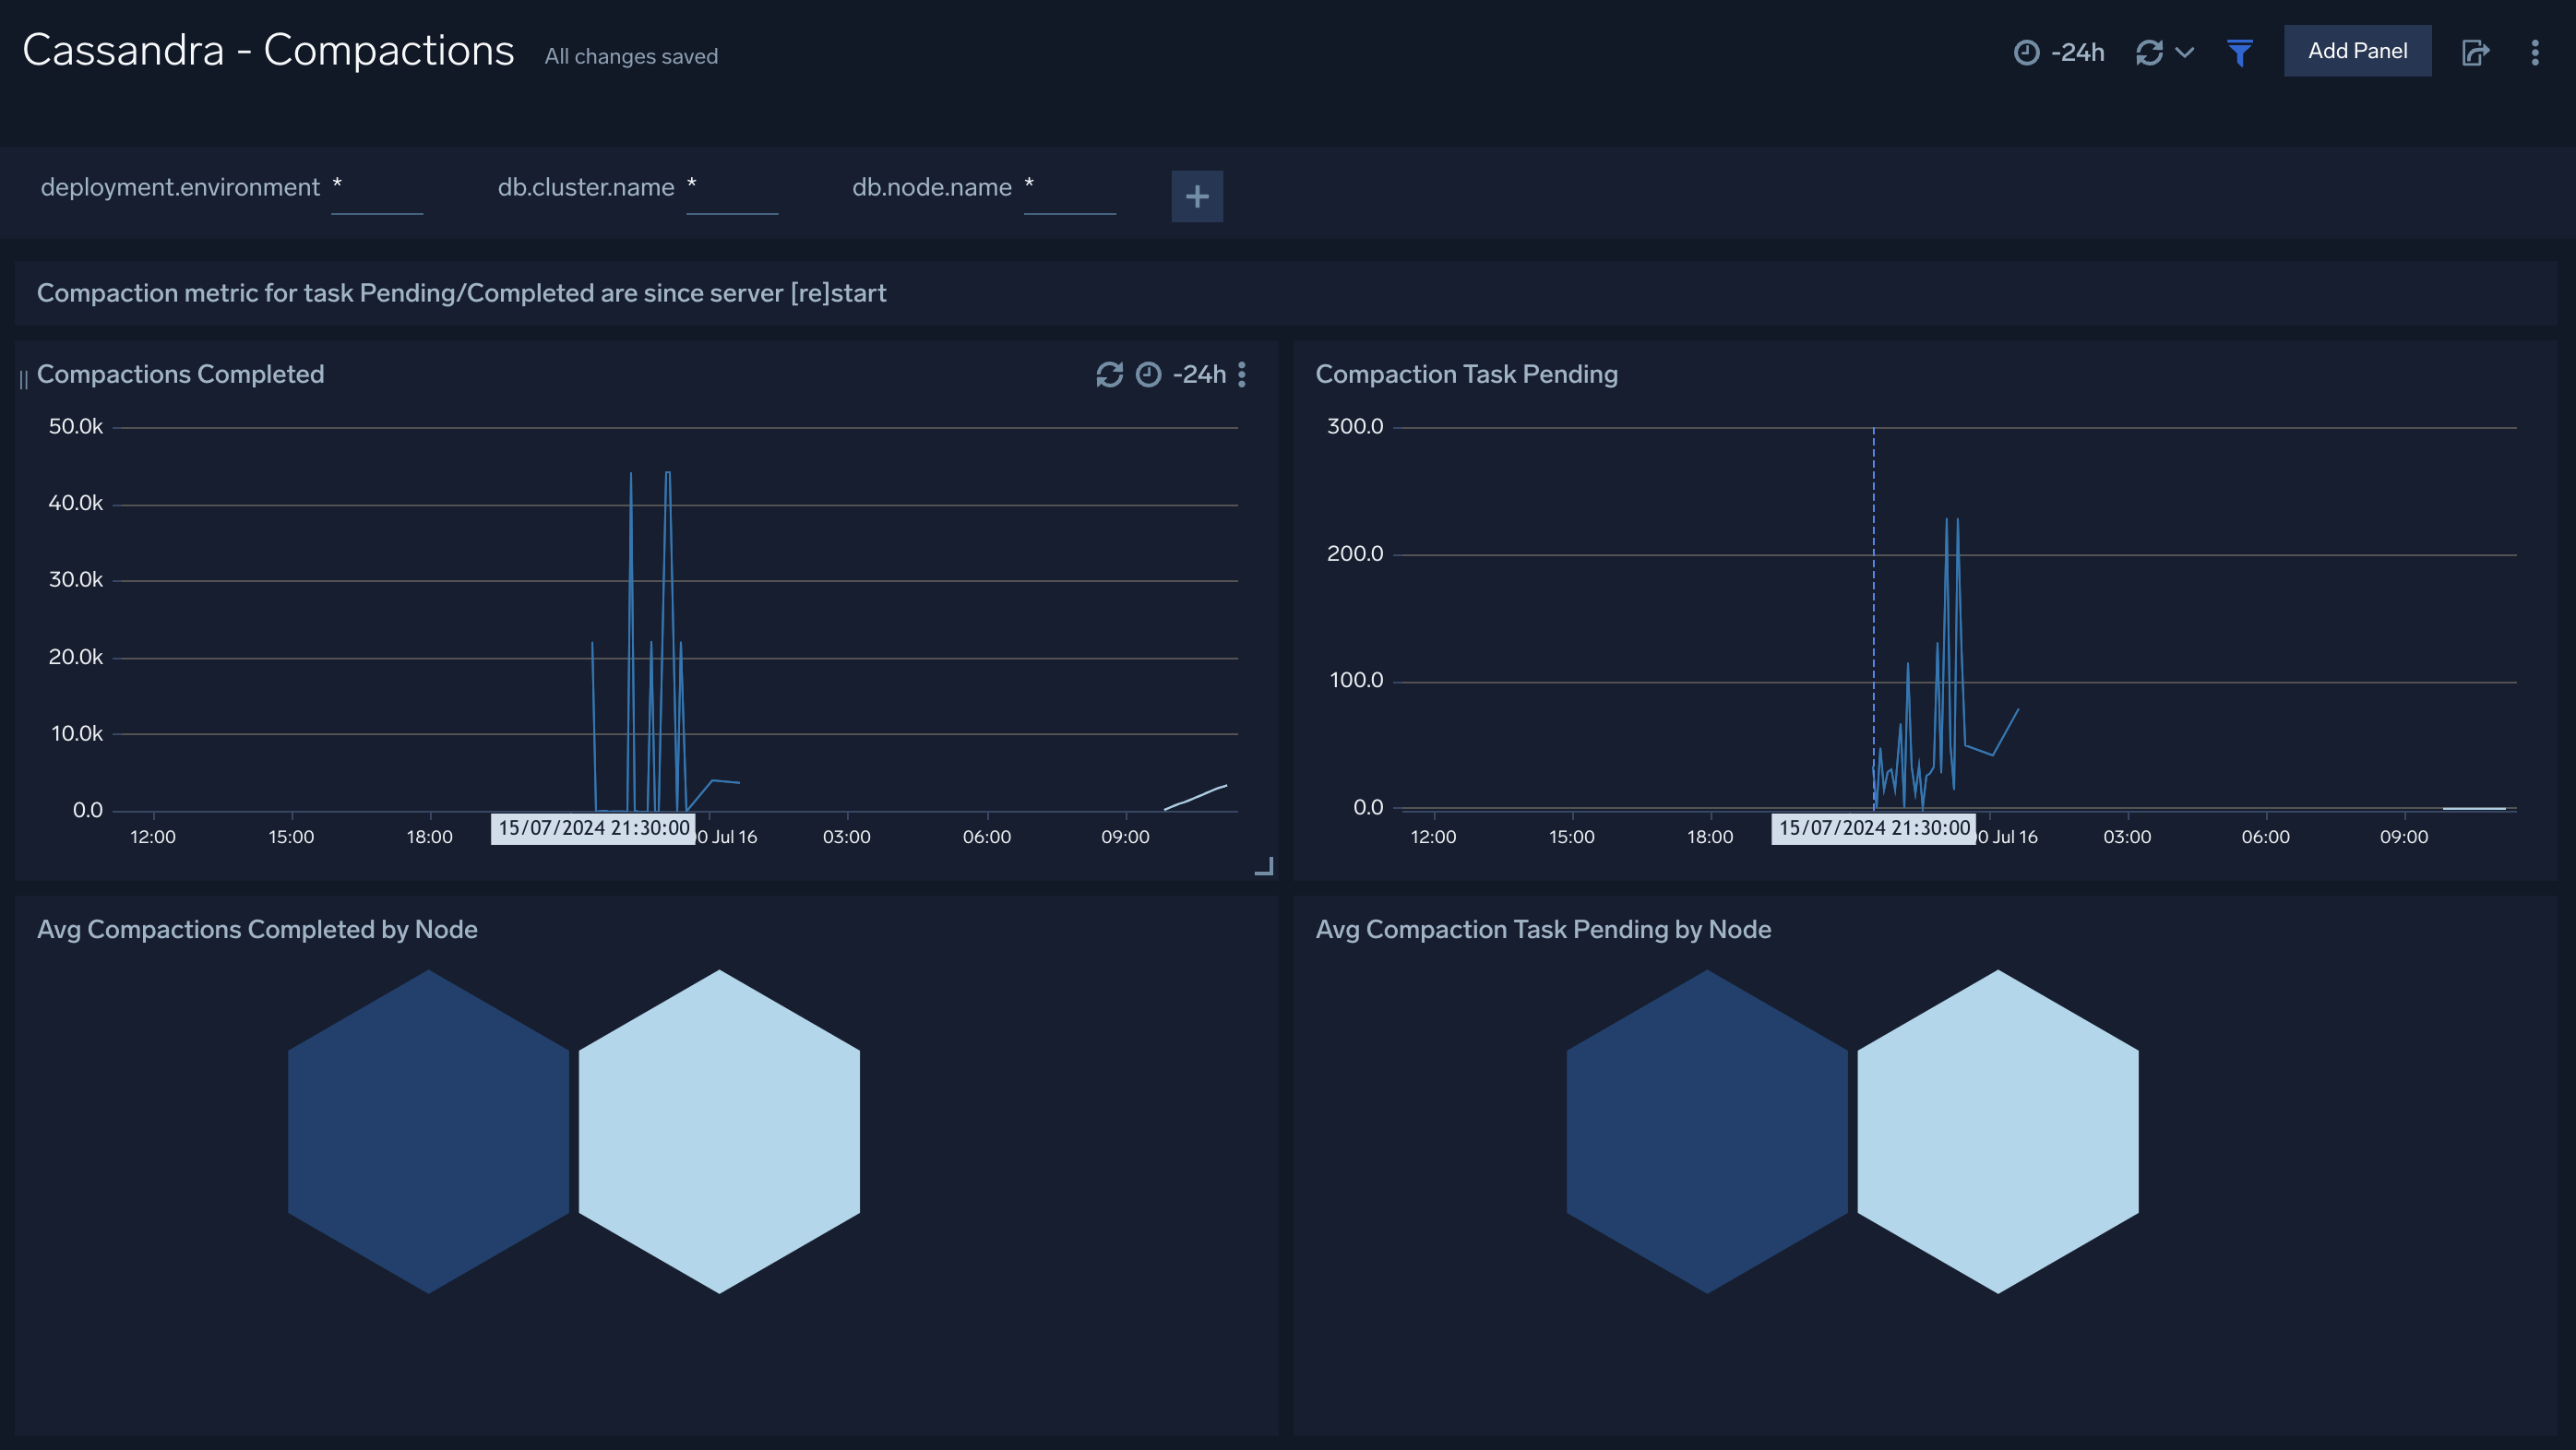Image resolution: width=2576 pixels, height=1450 pixels.
Task: Click the Avg Compaction Task Pending by Node title
Action: tap(1543, 929)
